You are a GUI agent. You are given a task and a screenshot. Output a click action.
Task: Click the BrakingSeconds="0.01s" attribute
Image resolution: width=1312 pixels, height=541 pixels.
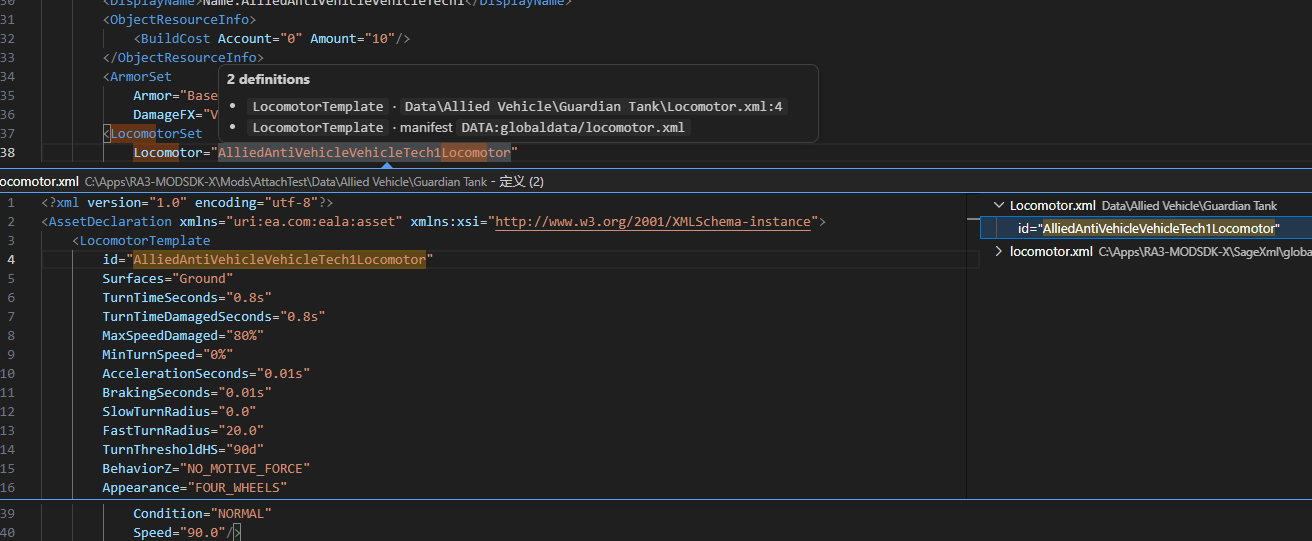point(187,392)
